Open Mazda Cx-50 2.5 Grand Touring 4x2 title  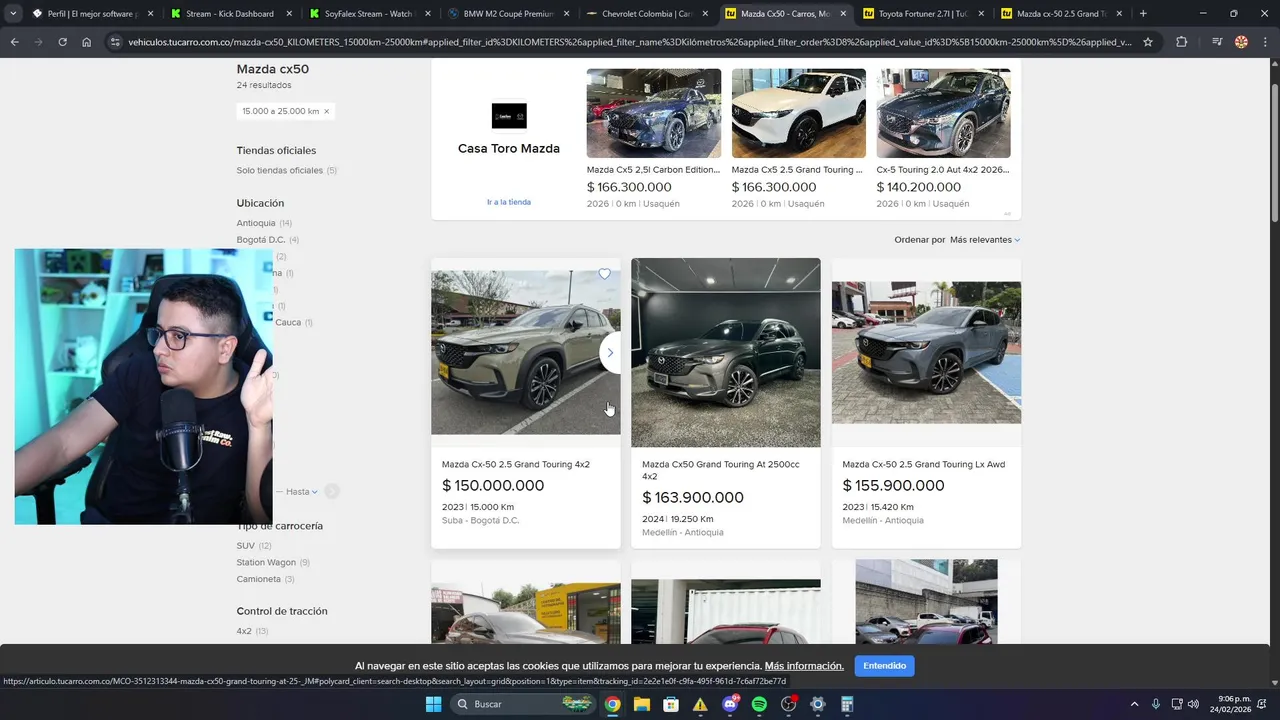pyautogui.click(x=516, y=464)
